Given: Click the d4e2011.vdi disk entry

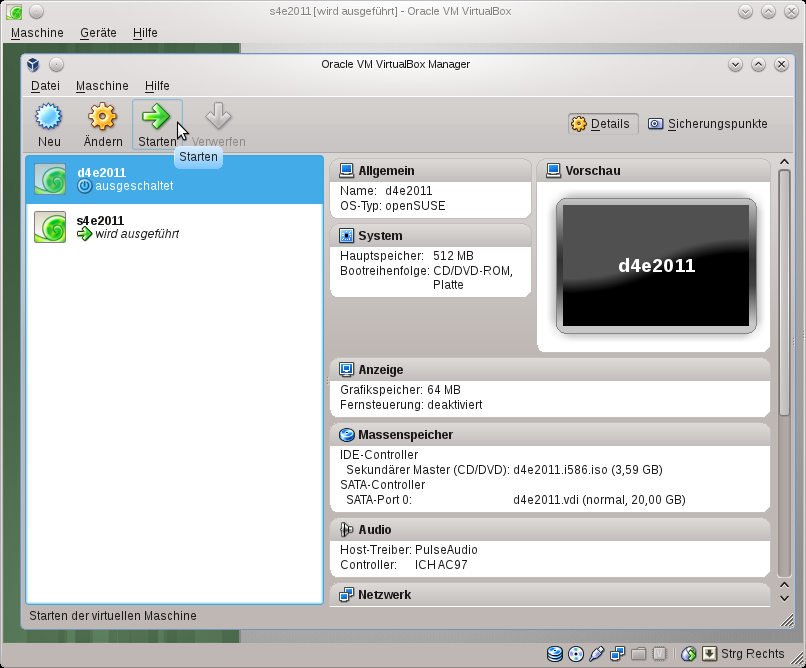Looking at the screenshot, I should pos(599,499).
